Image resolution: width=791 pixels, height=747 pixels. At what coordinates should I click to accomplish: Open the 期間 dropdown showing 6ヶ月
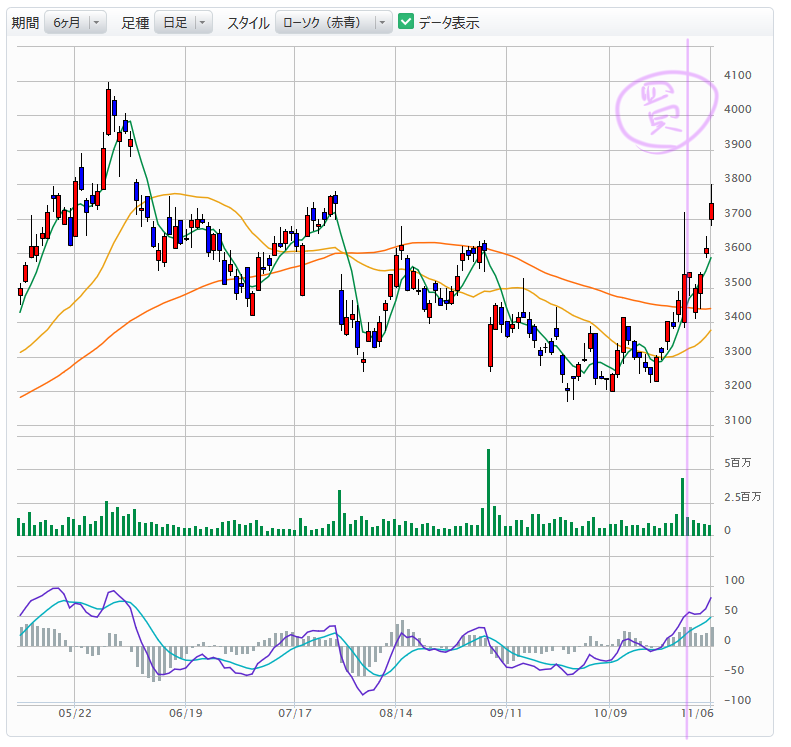point(75,23)
